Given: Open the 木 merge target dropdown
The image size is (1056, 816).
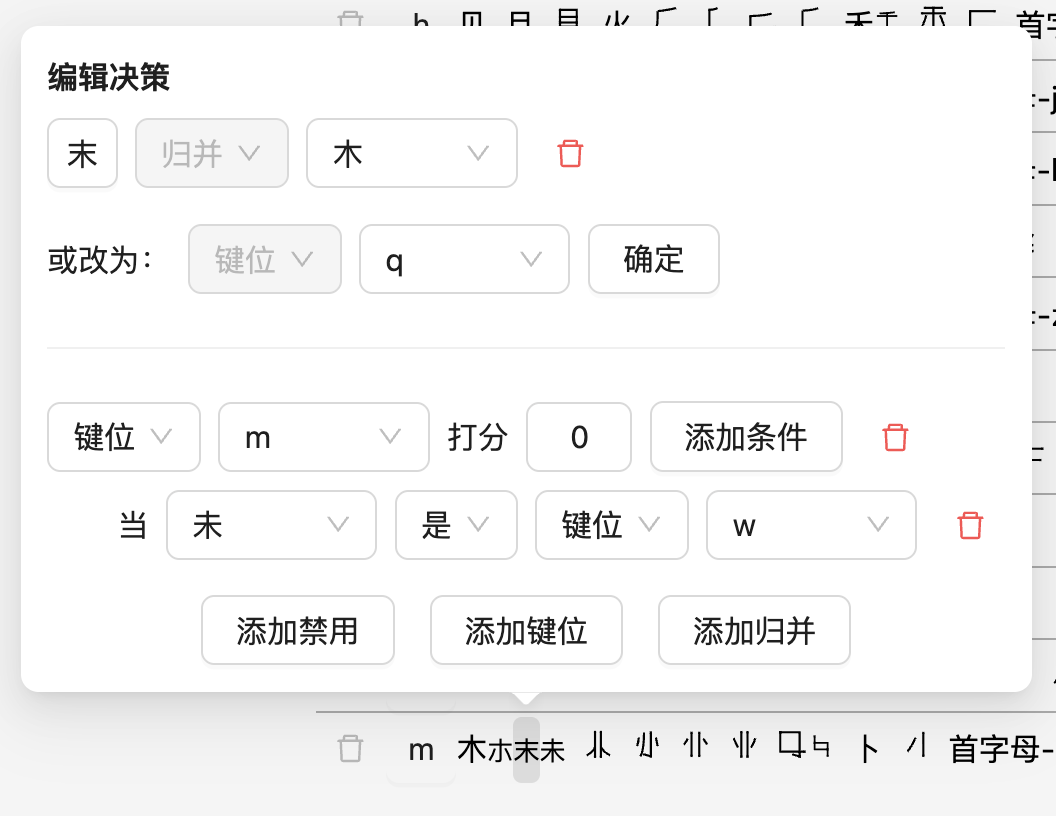Looking at the screenshot, I should 411,153.
